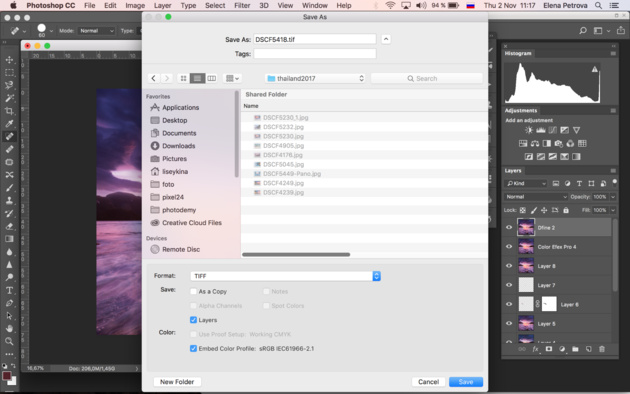The height and width of the screenshot is (394, 630).
Task: Open brush Mode Normal dropdown
Action: tap(96, 31)
